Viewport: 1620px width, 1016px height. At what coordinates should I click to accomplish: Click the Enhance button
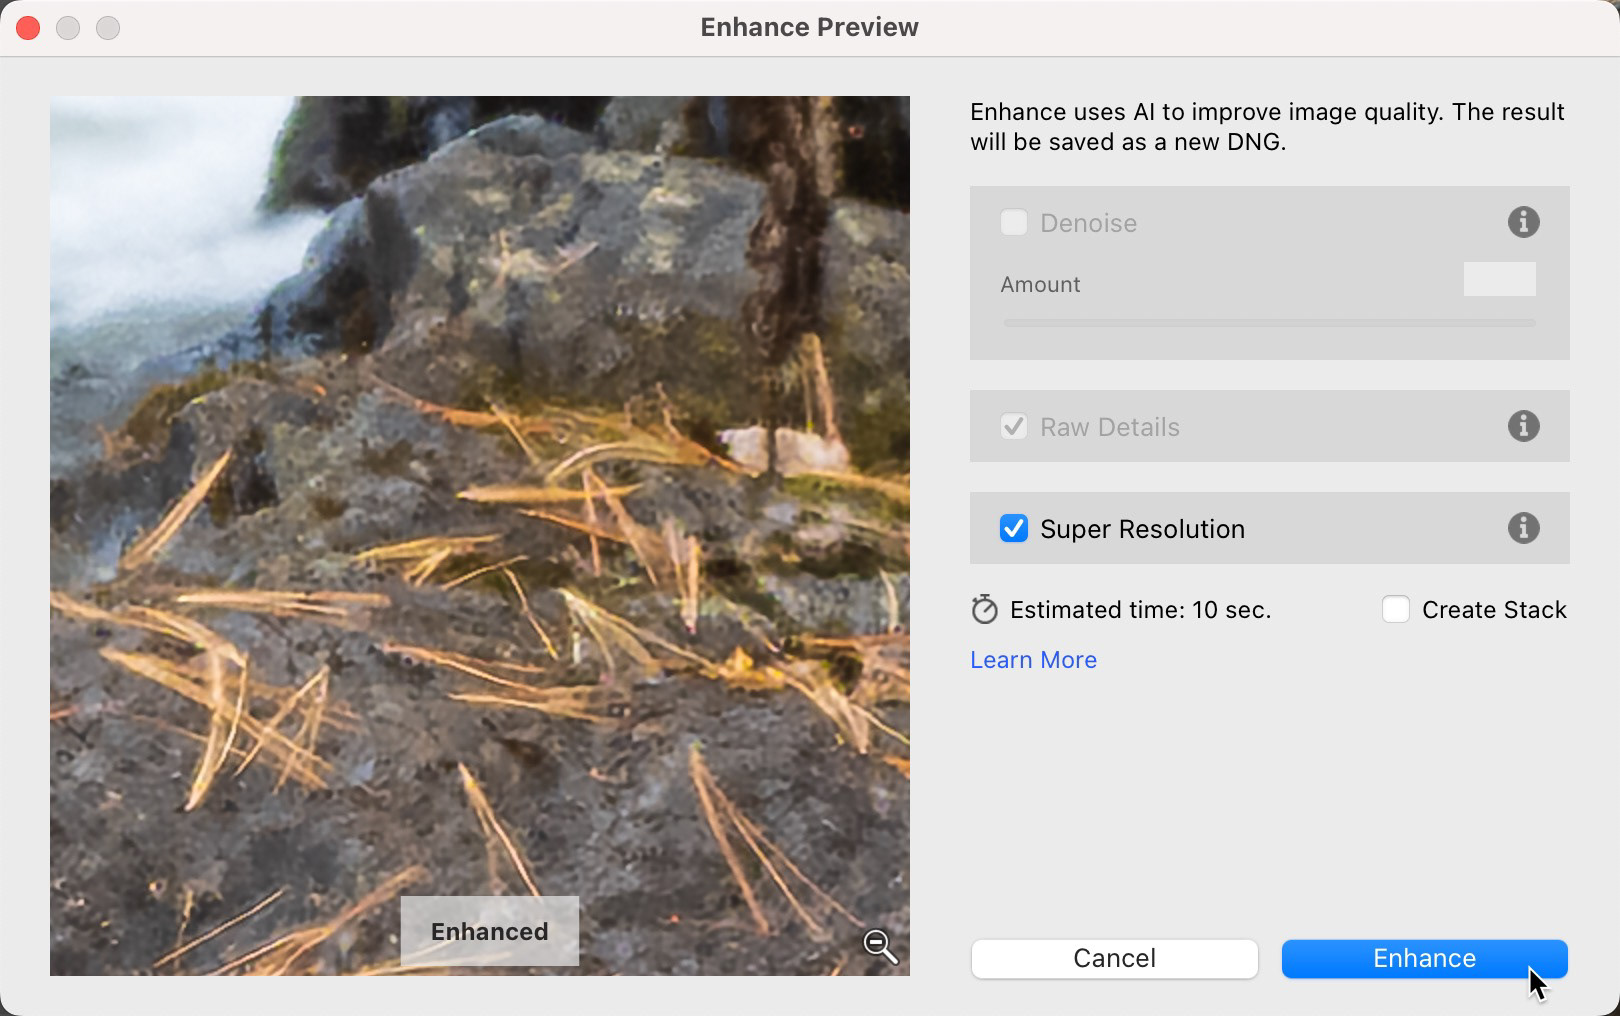pos(1424,958)
